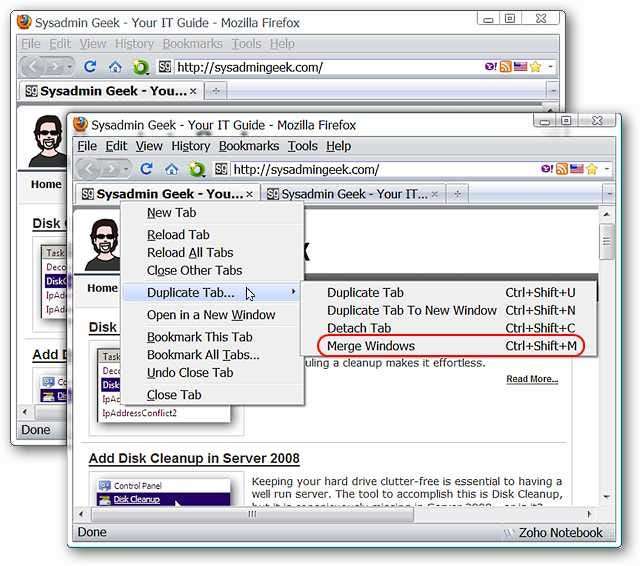Click the Home icon in the background window

tap(115, 67)
